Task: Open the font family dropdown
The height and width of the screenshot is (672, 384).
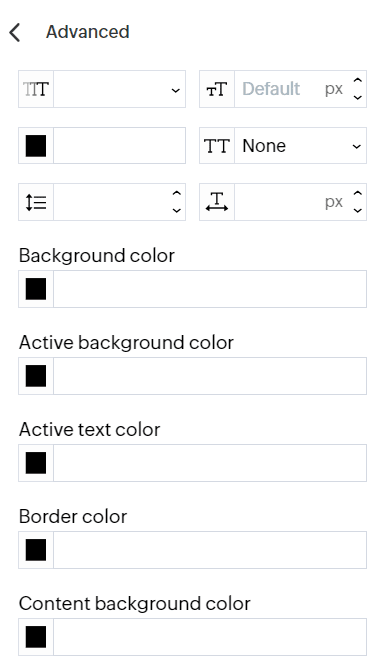Action: 120,89
